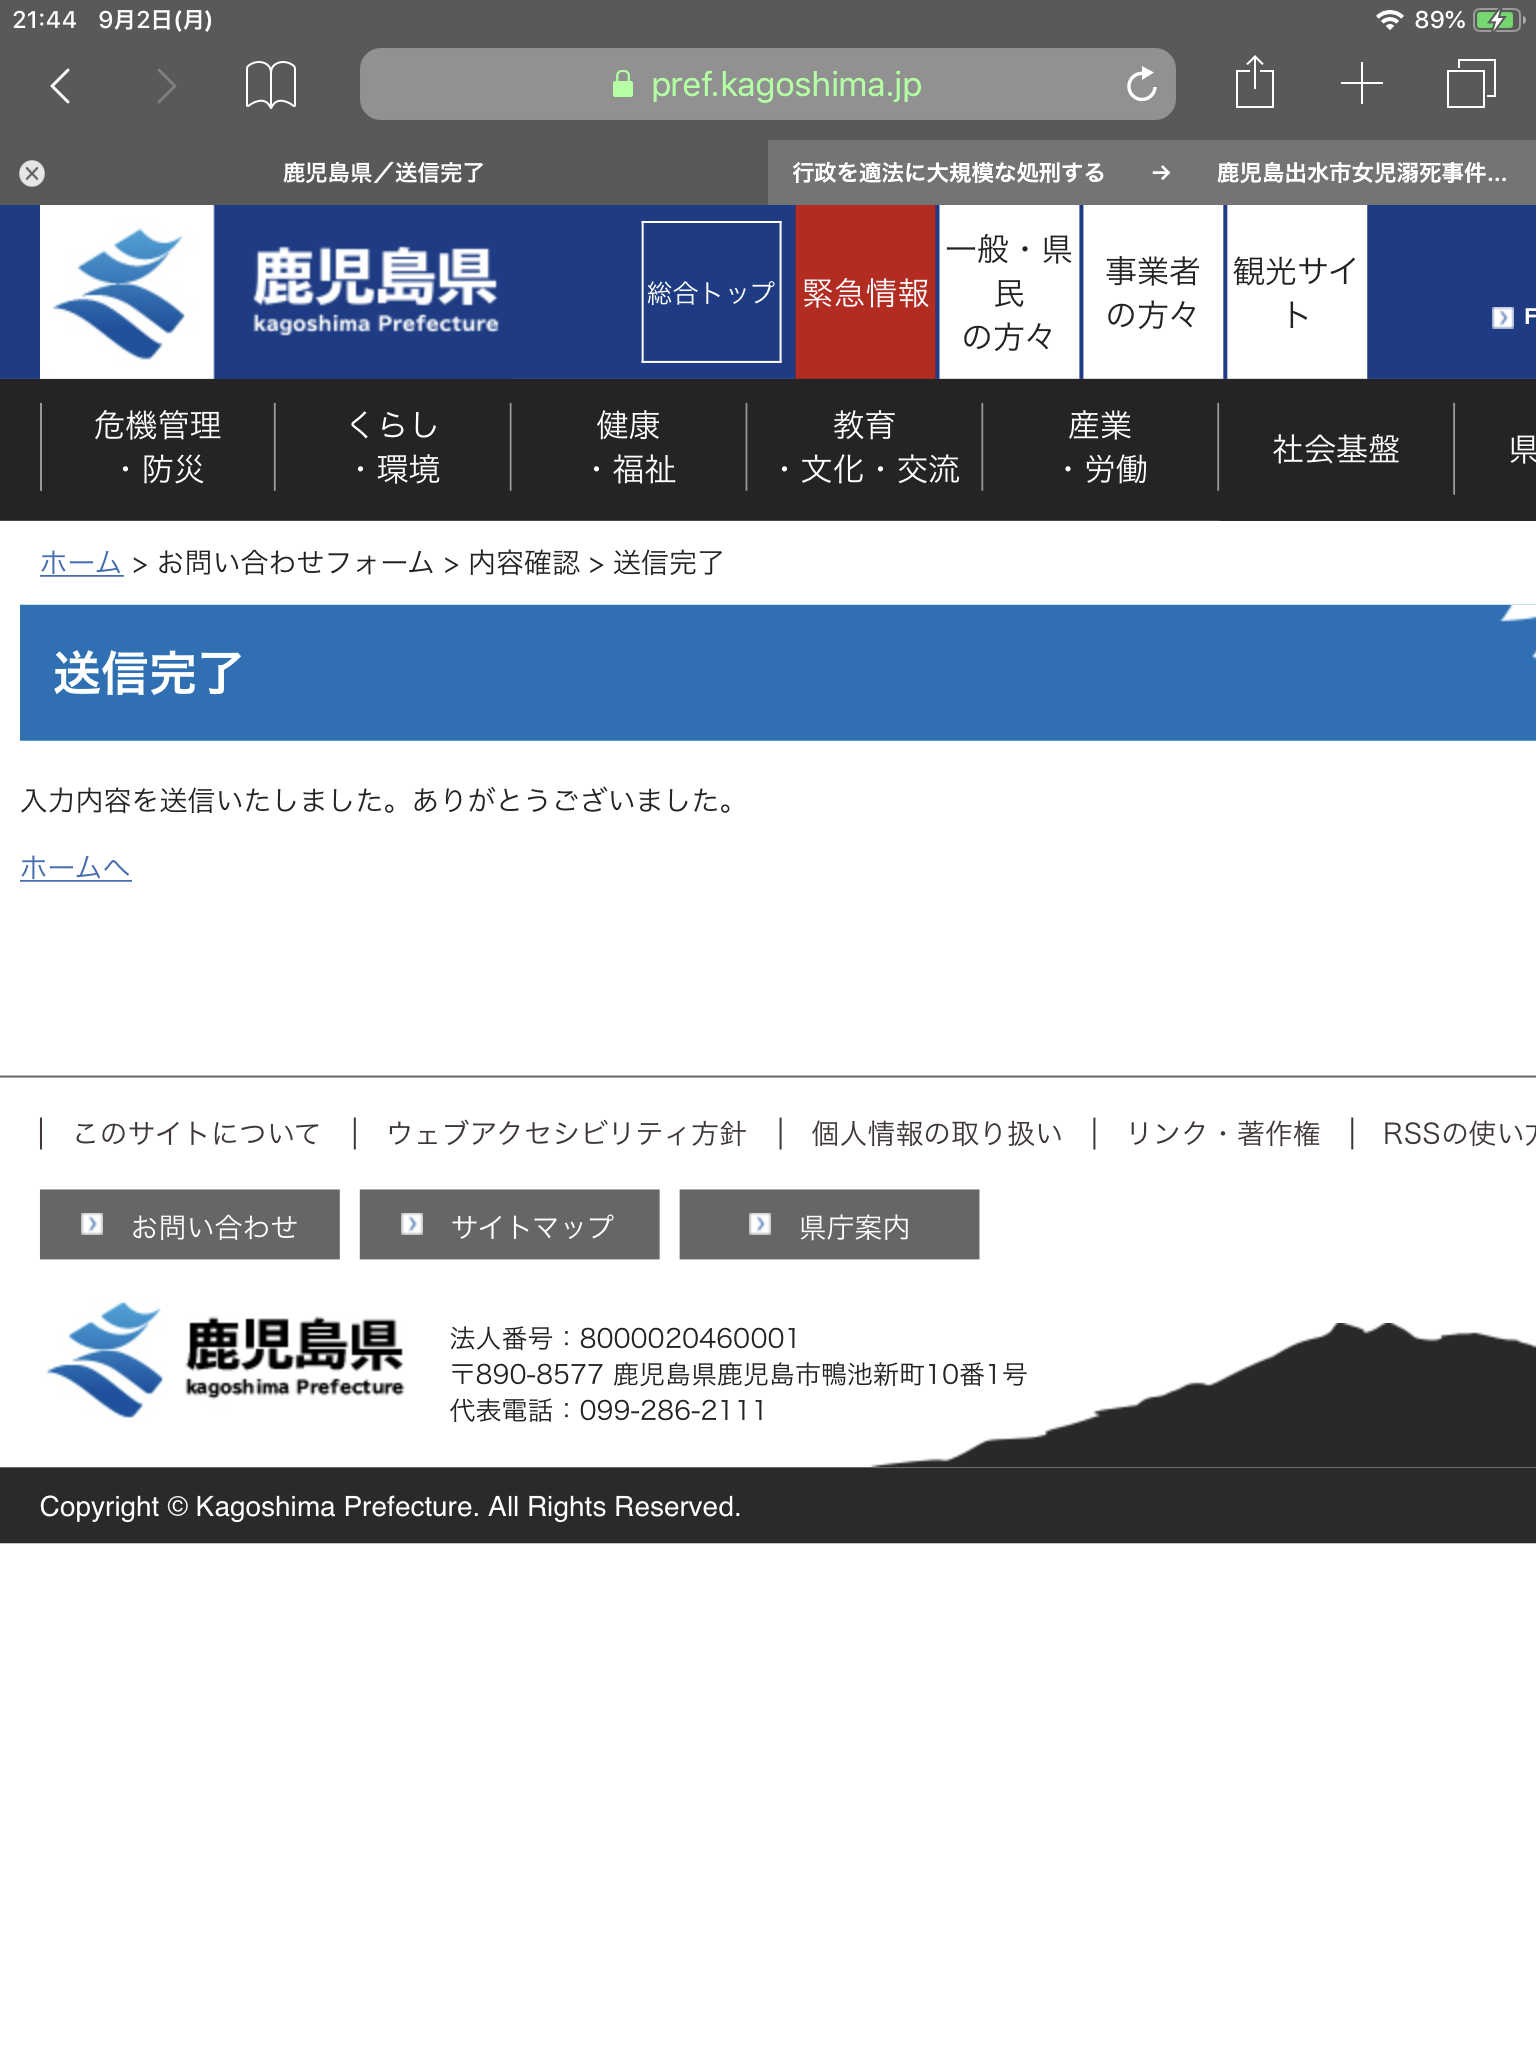Switch to the 行政を適法に大規模な処刑する tab
Image resolution: width=1536 pixels, height=2048 pixels.
[948, 173]
